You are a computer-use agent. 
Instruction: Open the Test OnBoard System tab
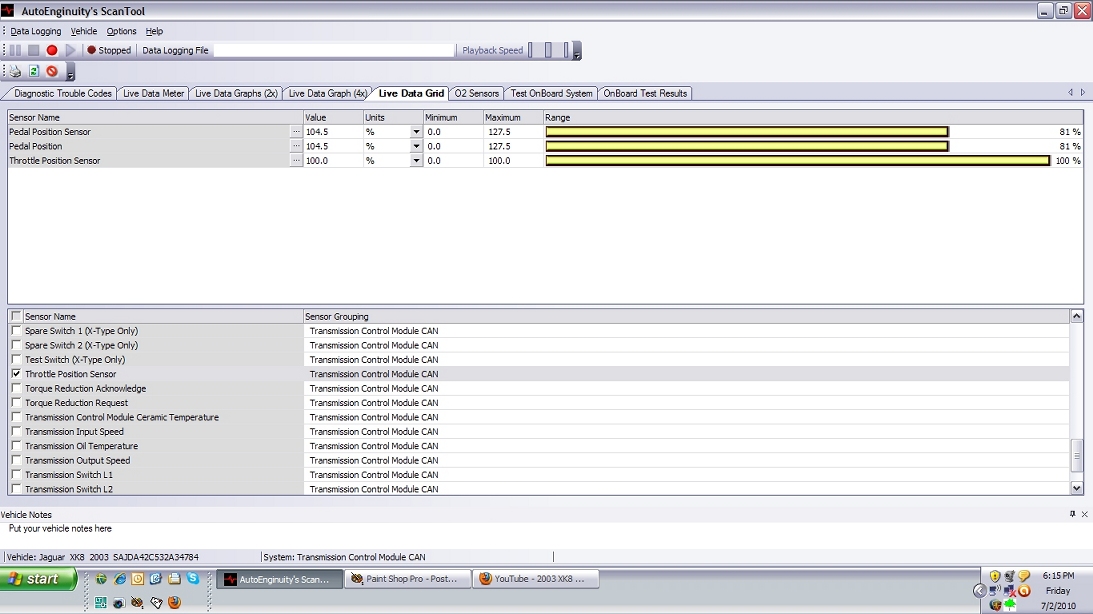click(551, 93)
